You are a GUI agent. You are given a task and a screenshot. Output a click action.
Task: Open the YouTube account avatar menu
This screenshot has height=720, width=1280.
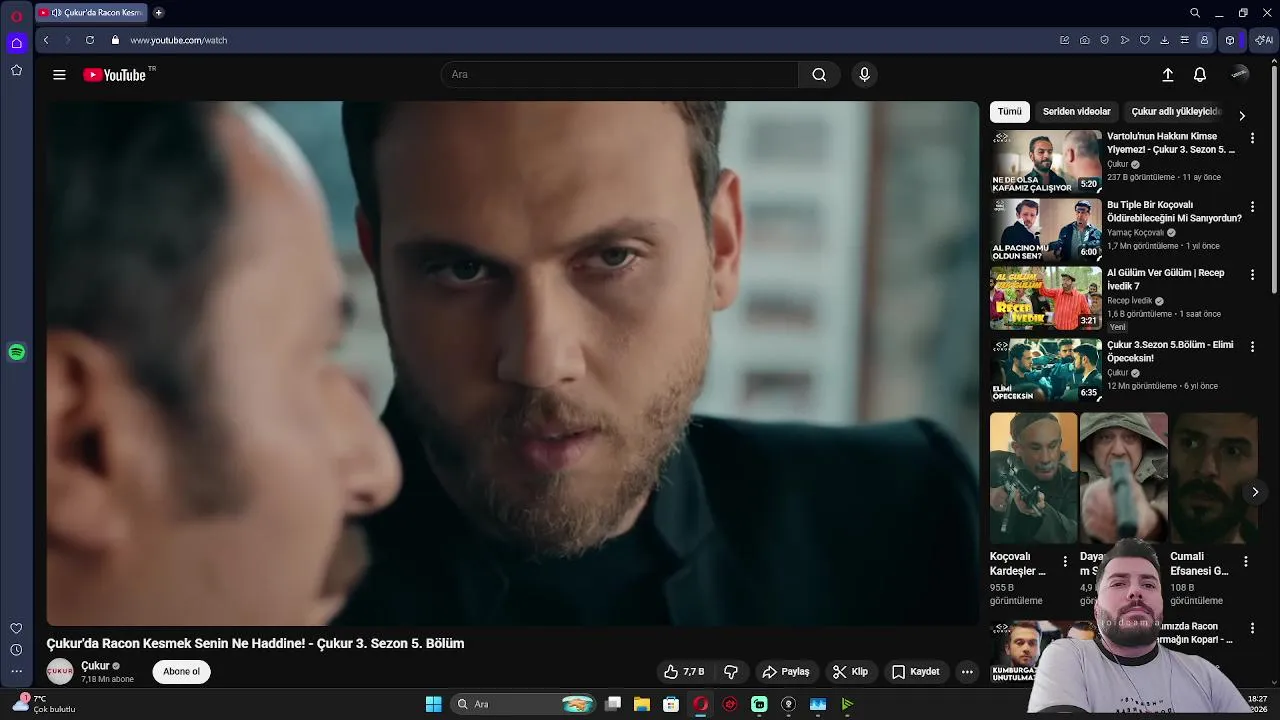(x=1240, y=74)
